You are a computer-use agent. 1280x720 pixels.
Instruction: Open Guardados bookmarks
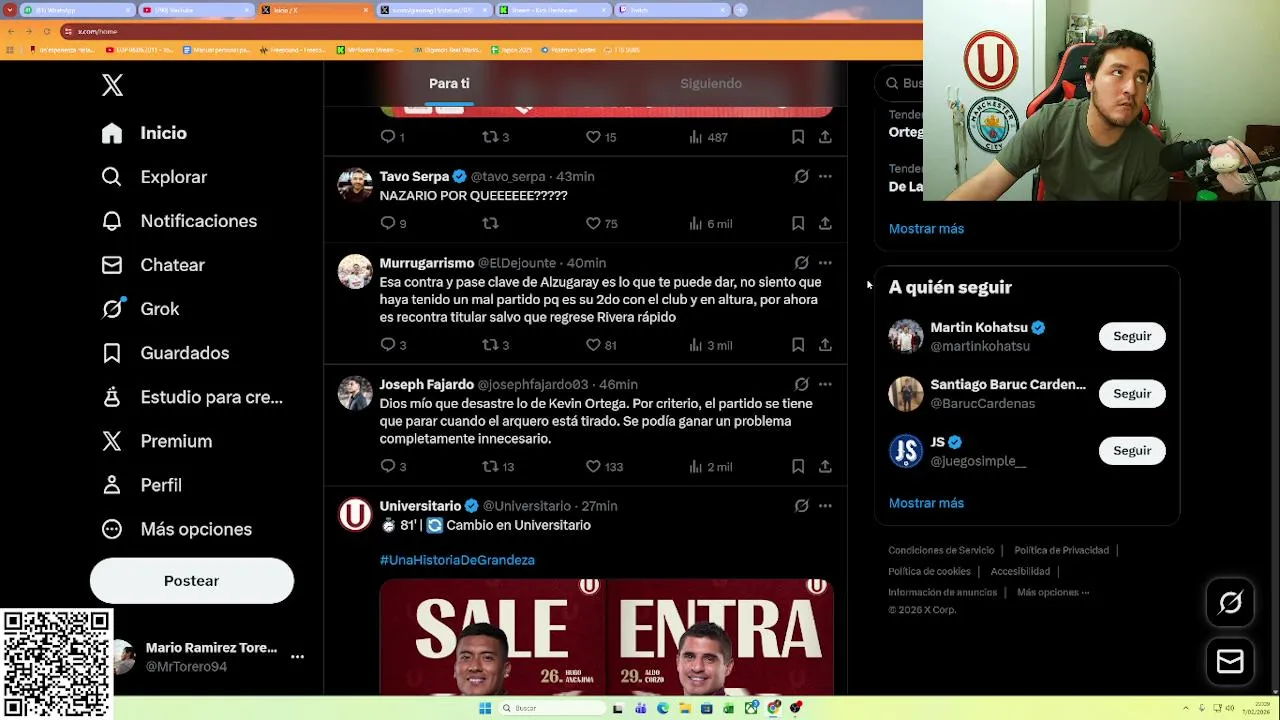(166, 353)
